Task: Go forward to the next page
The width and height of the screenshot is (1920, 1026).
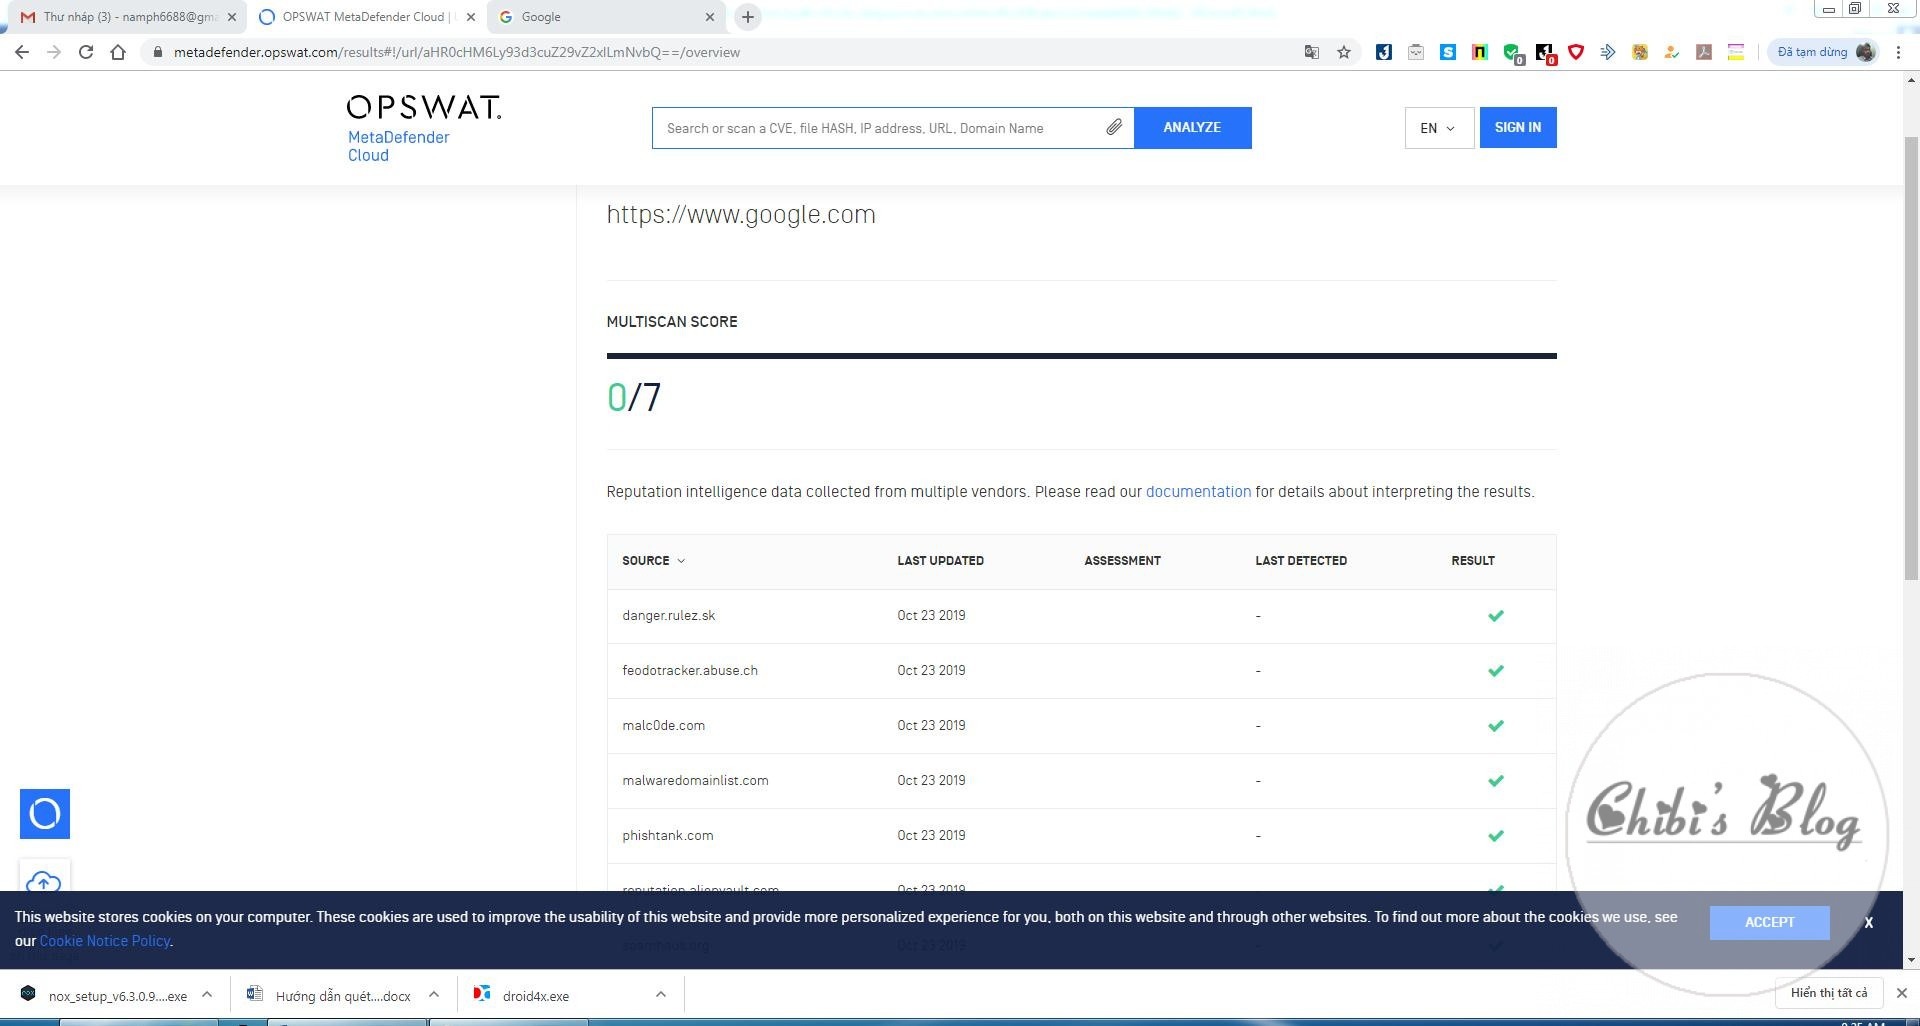Action: pos(54,52)
